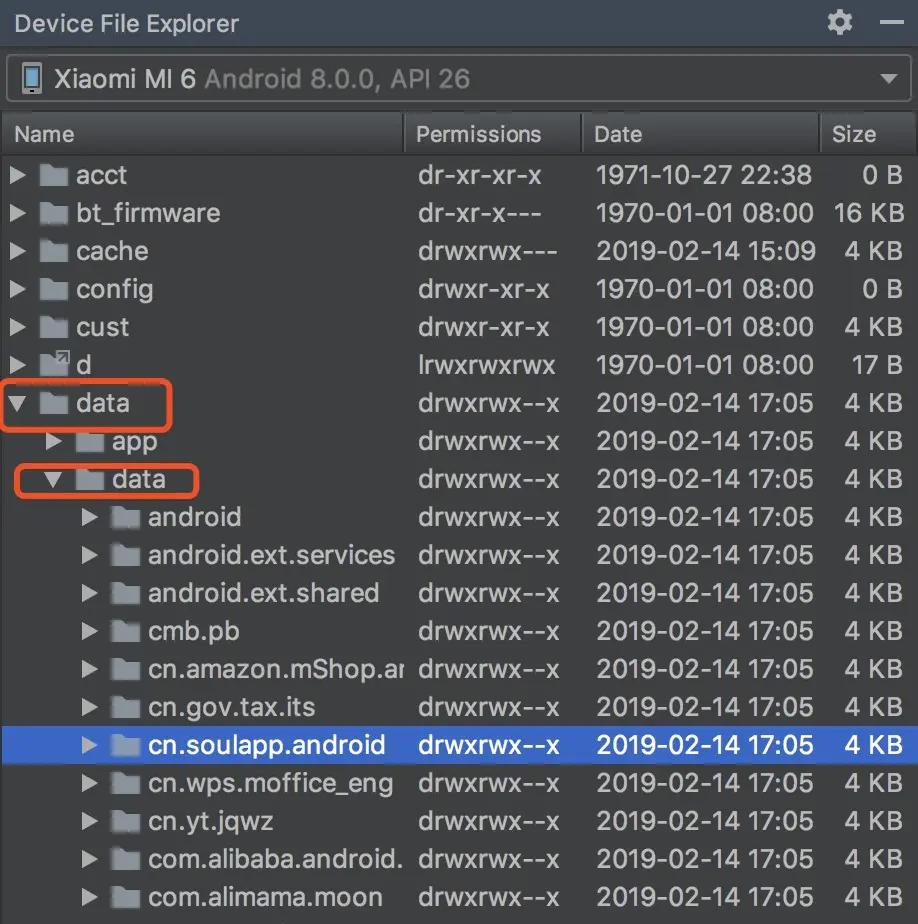Click the cn.amazon.mShop folder icon

coord(126,669)
